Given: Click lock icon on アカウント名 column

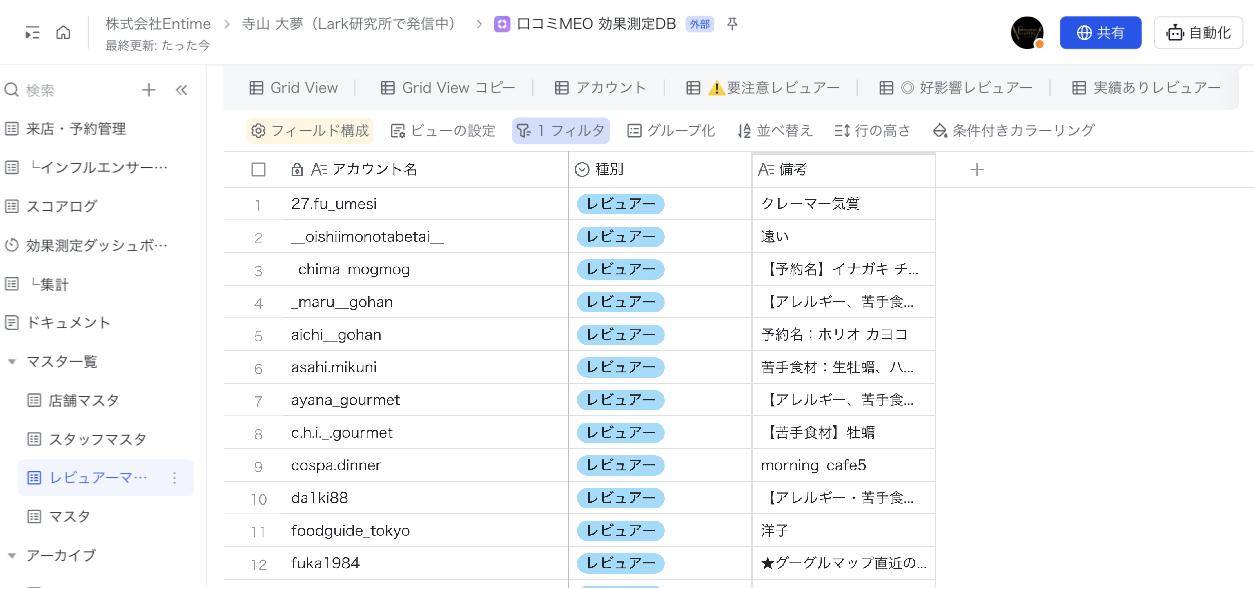Looking at the screenshot, I should (297, 170).
